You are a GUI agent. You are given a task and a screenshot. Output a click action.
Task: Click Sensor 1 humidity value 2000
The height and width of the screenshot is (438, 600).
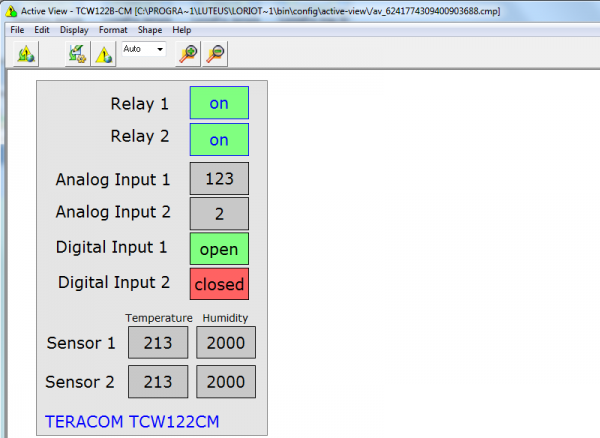[226, 342]
